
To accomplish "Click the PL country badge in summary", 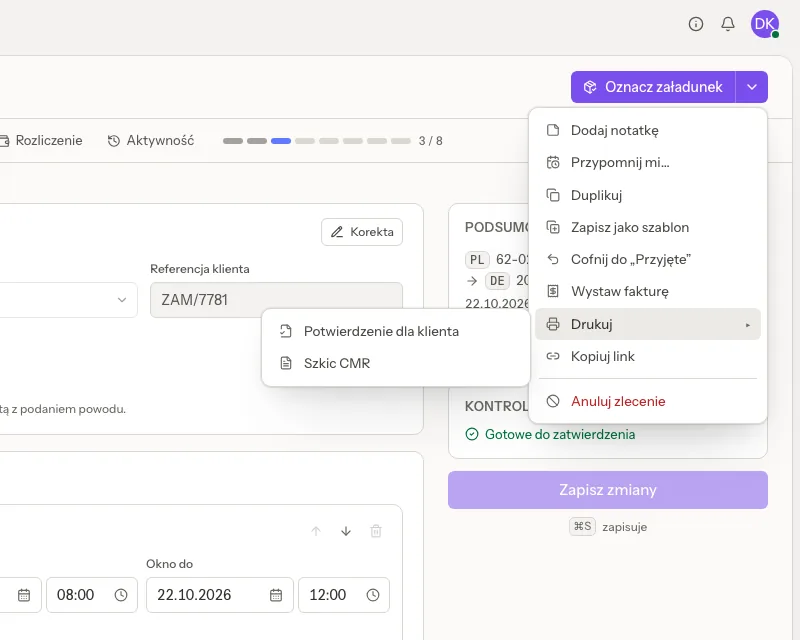I will [x=477, y=260].
